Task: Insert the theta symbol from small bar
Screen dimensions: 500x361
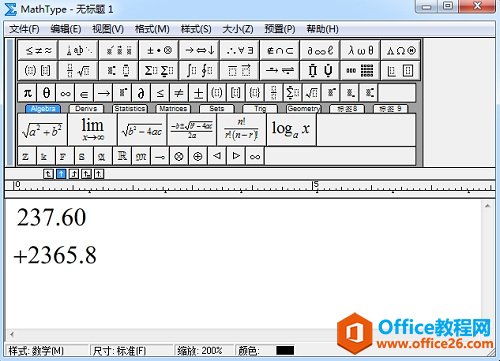Action: point(46,93)
